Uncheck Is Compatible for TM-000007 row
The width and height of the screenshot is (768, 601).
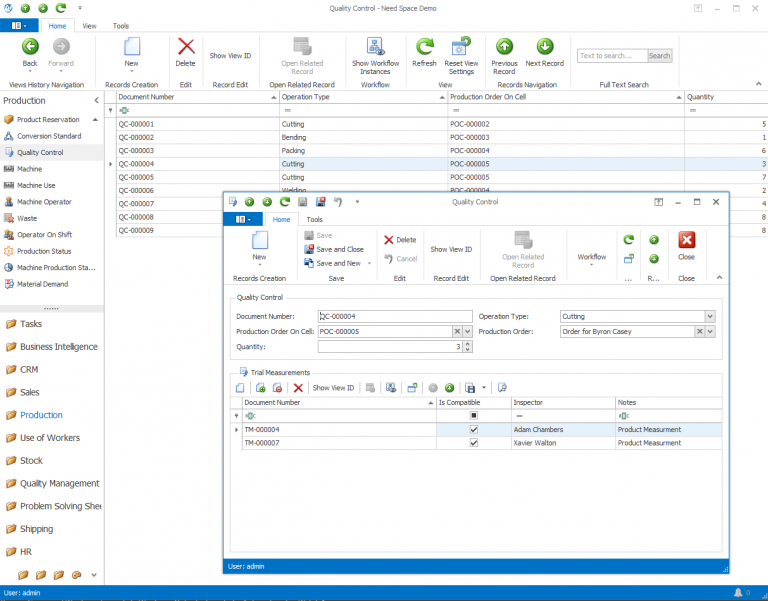pyautogui.click(x=473, y=442)
